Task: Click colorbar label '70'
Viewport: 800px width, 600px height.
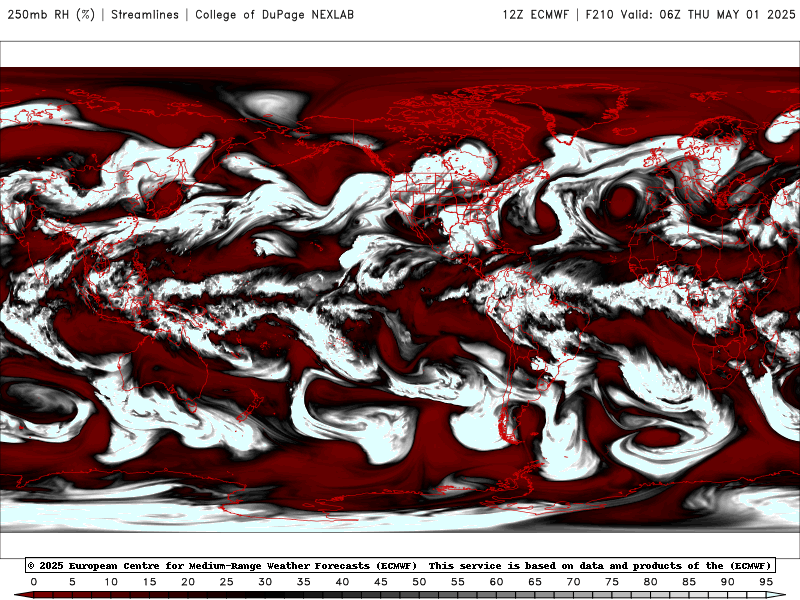Action: 573,582
